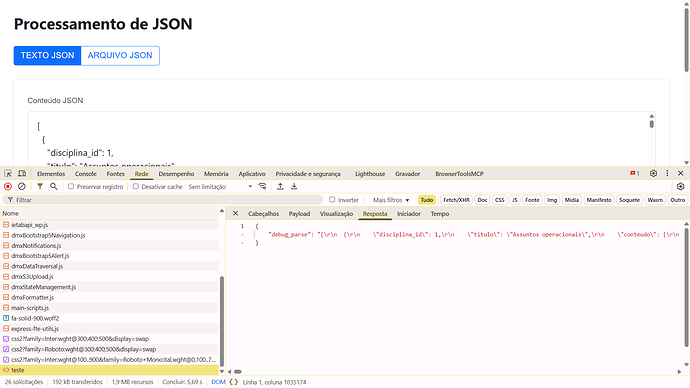Open the DevTools three-dot menu

(667, 174)
